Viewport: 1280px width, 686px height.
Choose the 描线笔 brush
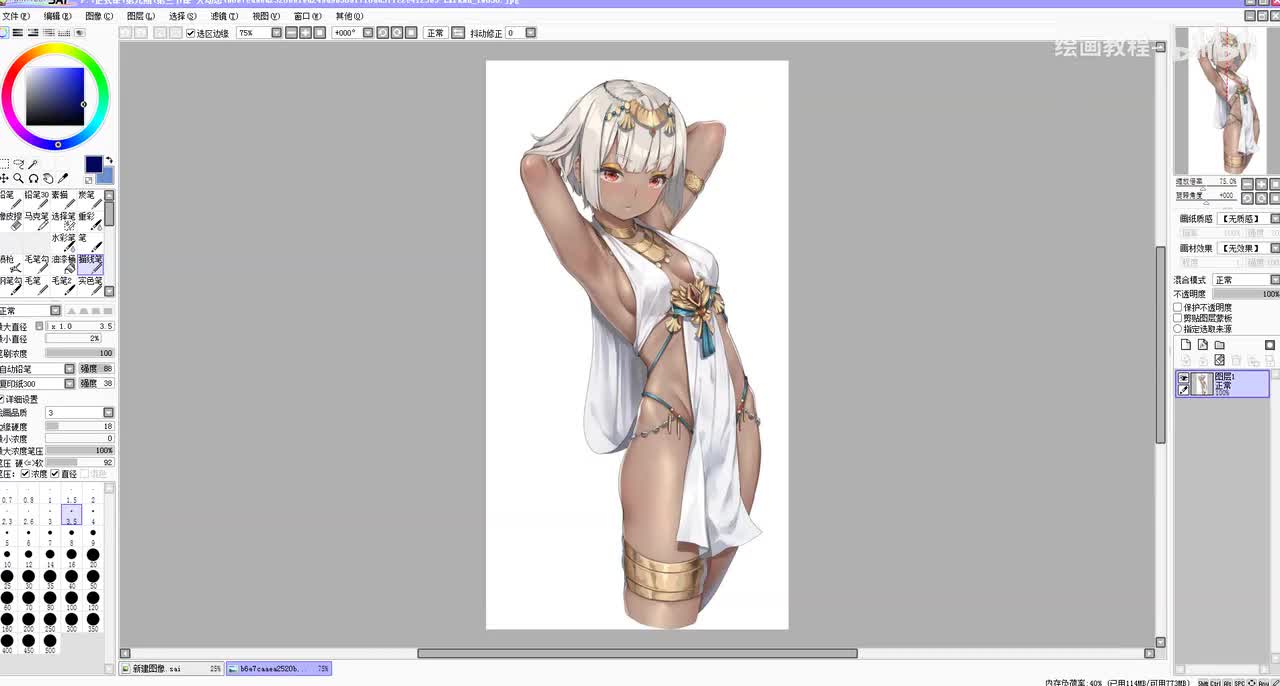[91, 265]
